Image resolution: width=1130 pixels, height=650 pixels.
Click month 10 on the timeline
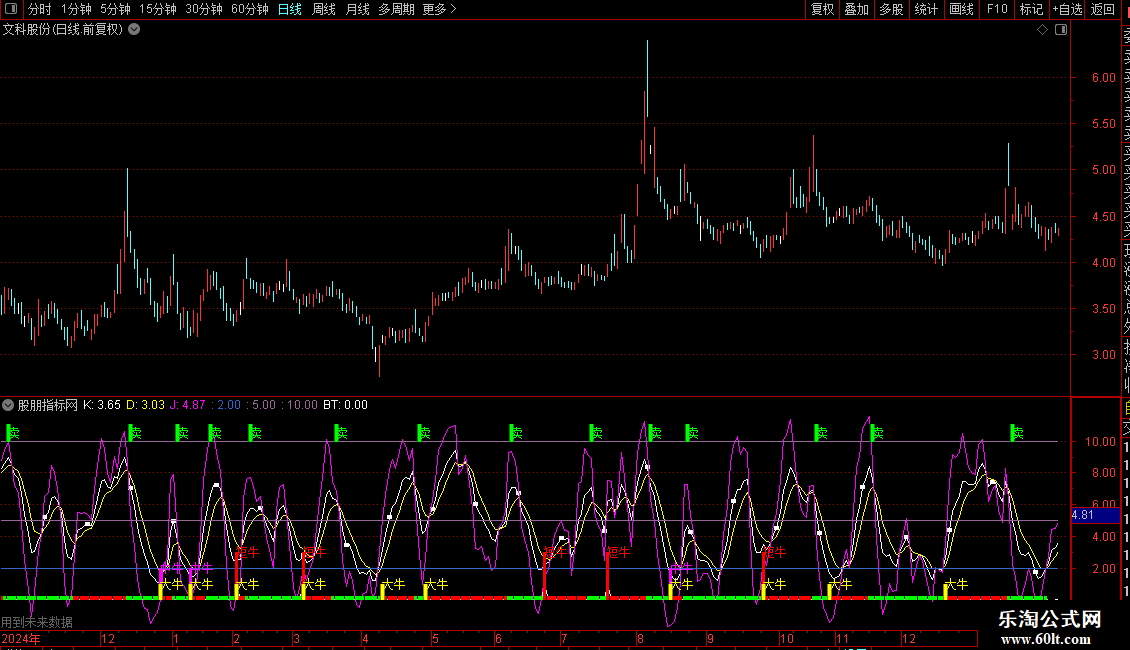(x=786, y=638)
